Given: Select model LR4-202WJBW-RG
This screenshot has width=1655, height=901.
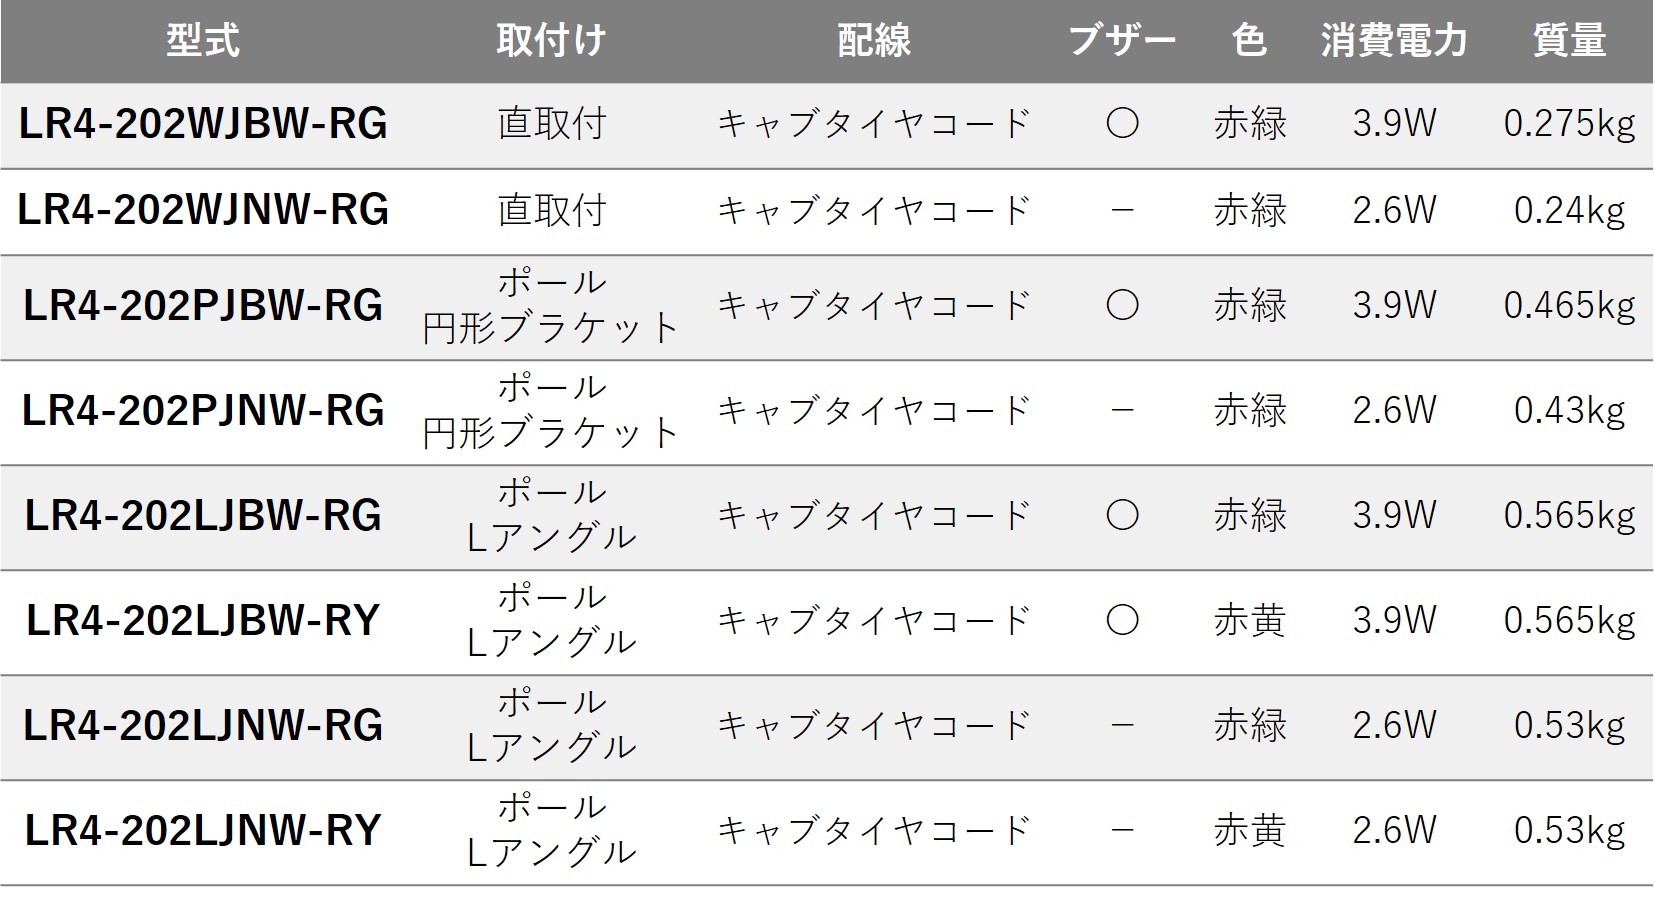Looking at the screenshot, I should coord(203,124).
